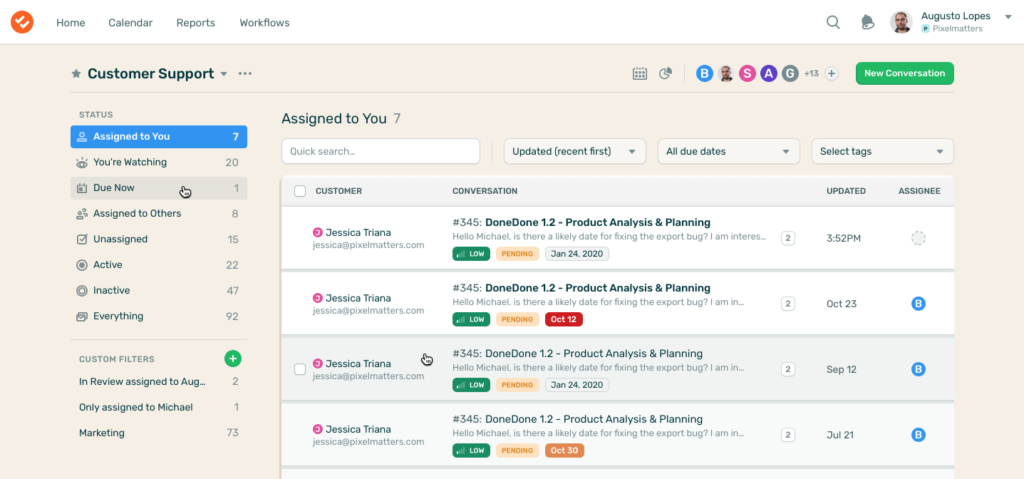Viewport: 1024px width, 479px height.
Task: Click the DoneDone logo icon
Action: (x=22, y=22)
